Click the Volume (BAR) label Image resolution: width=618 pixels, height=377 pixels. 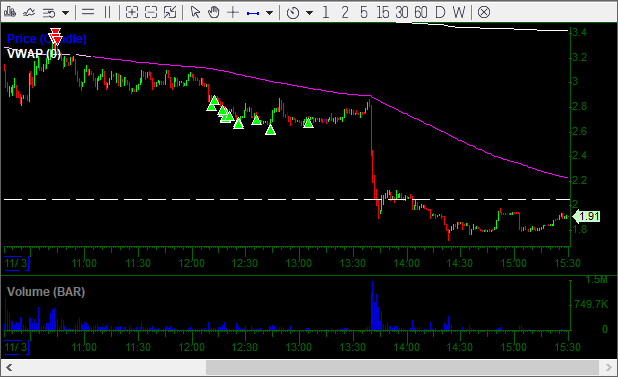click(x=46, y=292)
